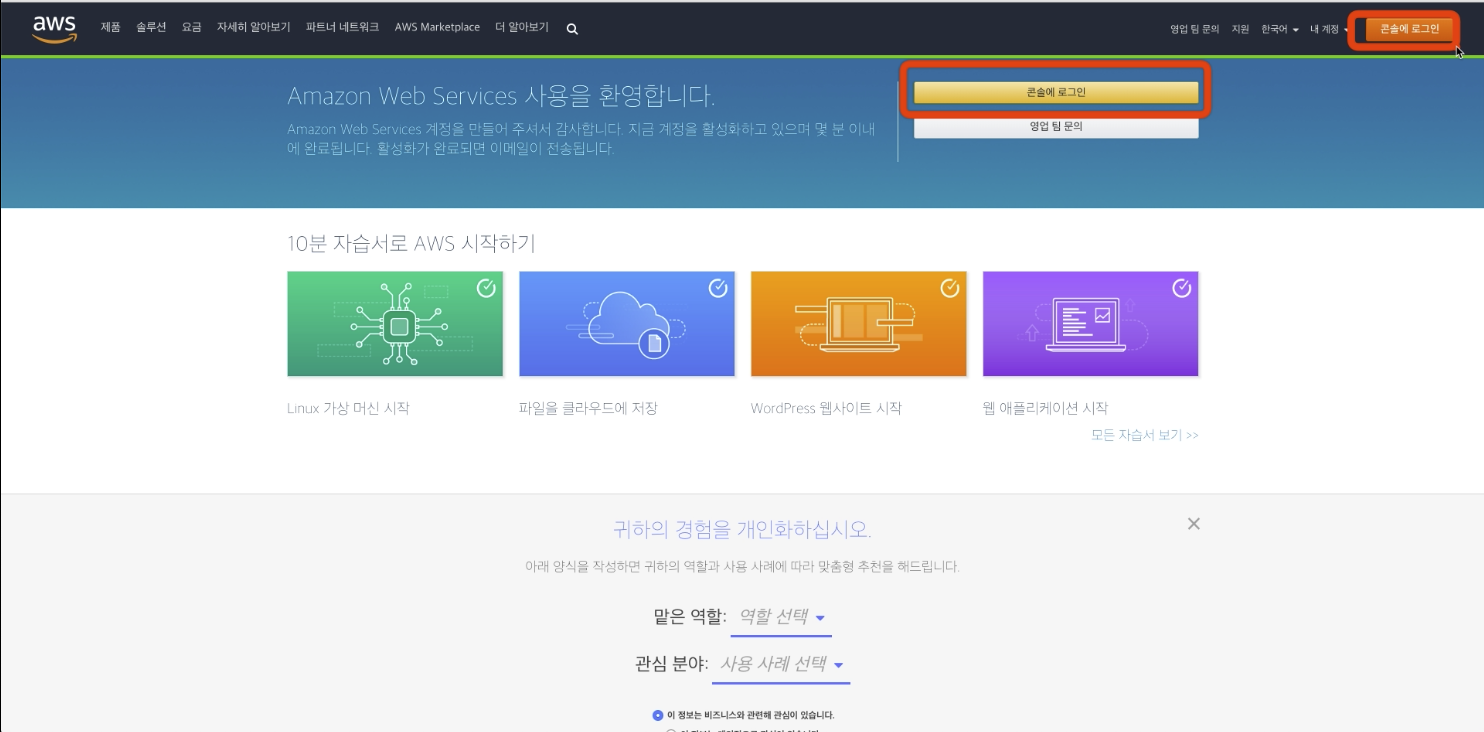This screenshot has height=732, width=1484.
Task: Click the heading 10분 자습서로 AWS 시작하기
Action: click(411, 243)
